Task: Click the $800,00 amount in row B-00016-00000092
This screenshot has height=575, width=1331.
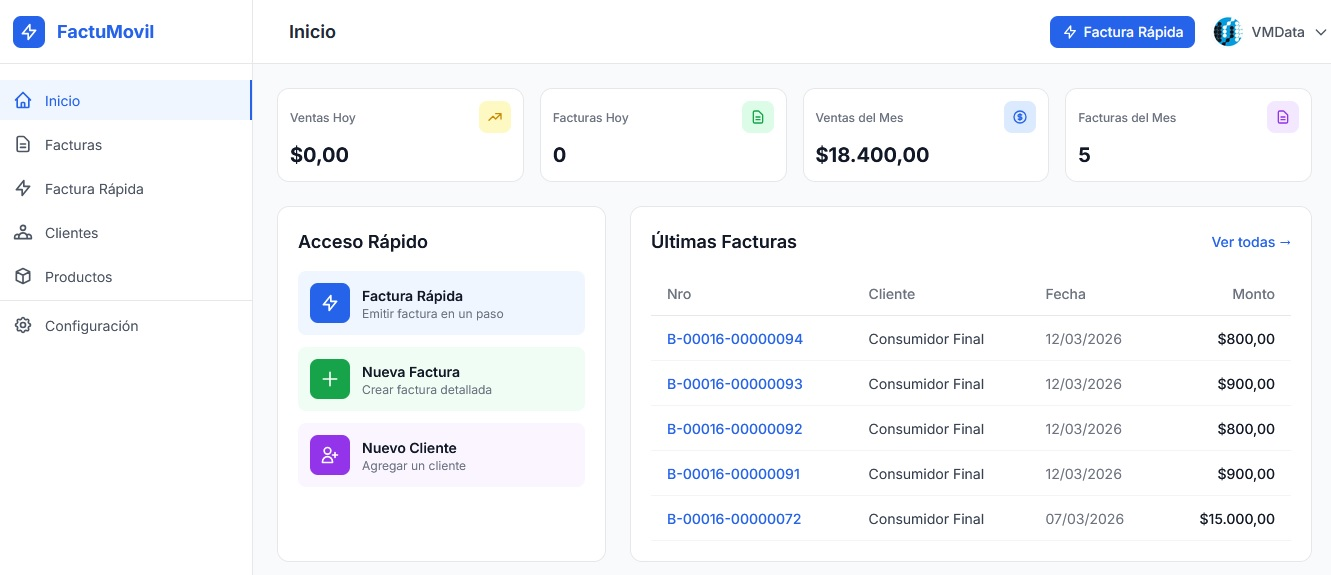Action: [1246, 429]
